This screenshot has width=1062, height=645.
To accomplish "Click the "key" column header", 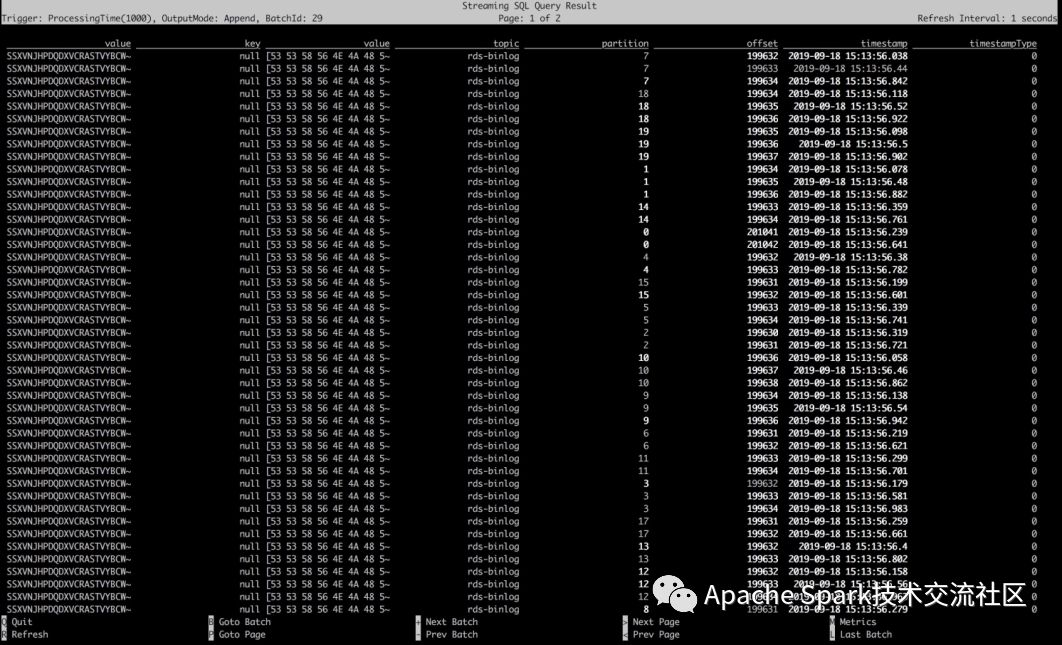I will 253,43.
